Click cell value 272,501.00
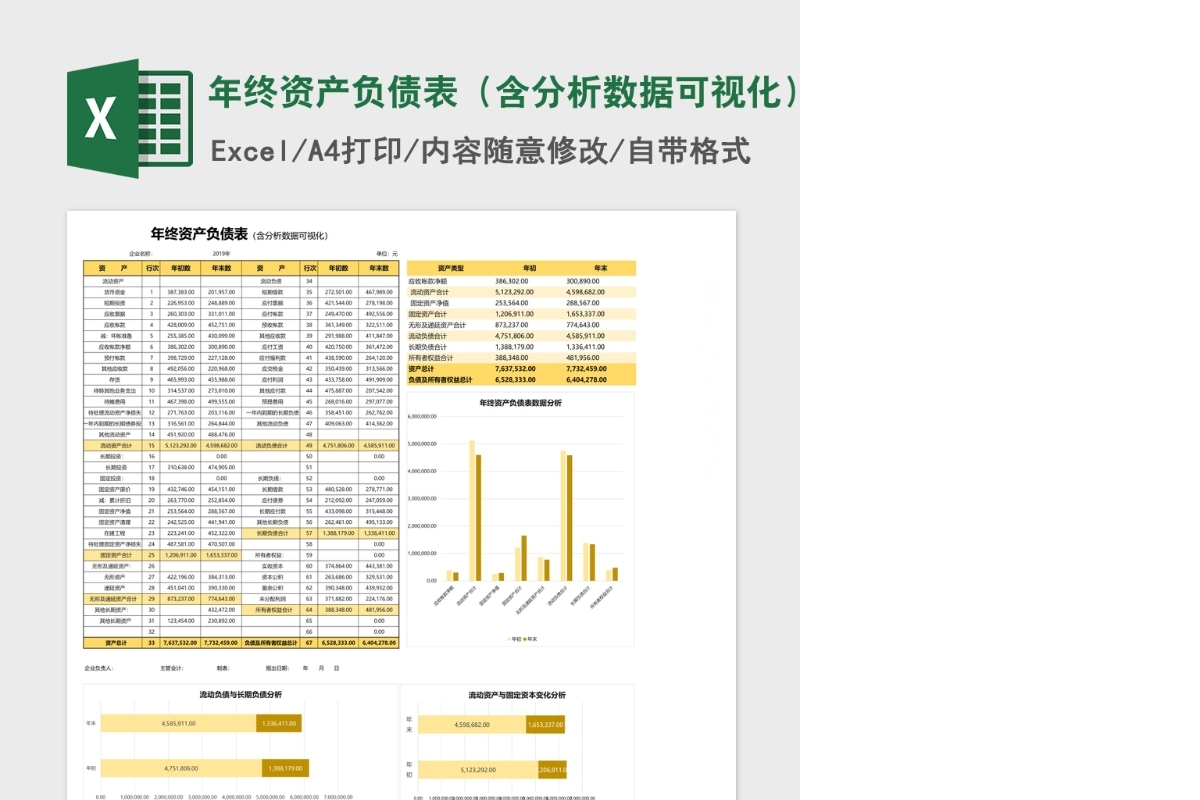This screenshot has height=800, width=1200. coord(339,292)
